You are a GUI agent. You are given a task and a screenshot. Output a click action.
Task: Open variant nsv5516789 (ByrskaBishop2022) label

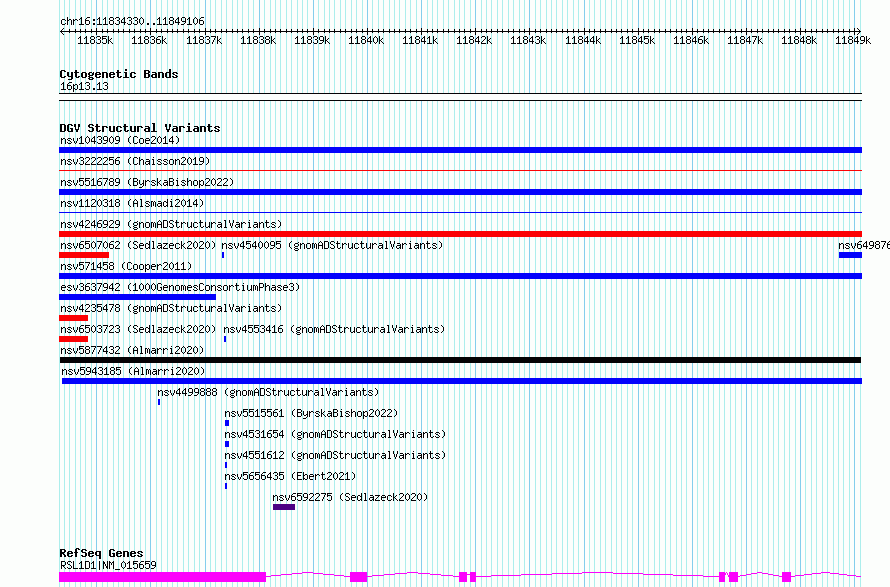tap(147, 182)
